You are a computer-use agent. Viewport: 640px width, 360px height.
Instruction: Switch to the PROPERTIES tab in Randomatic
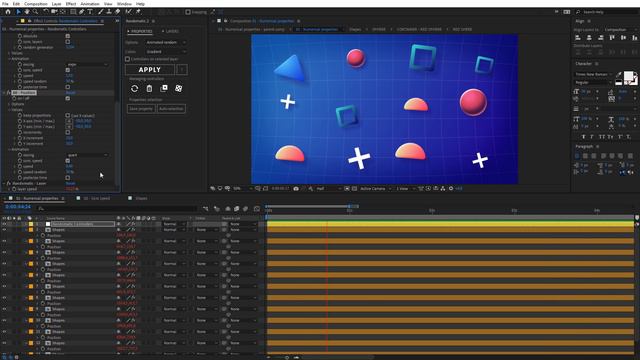[x=140, y=31]
